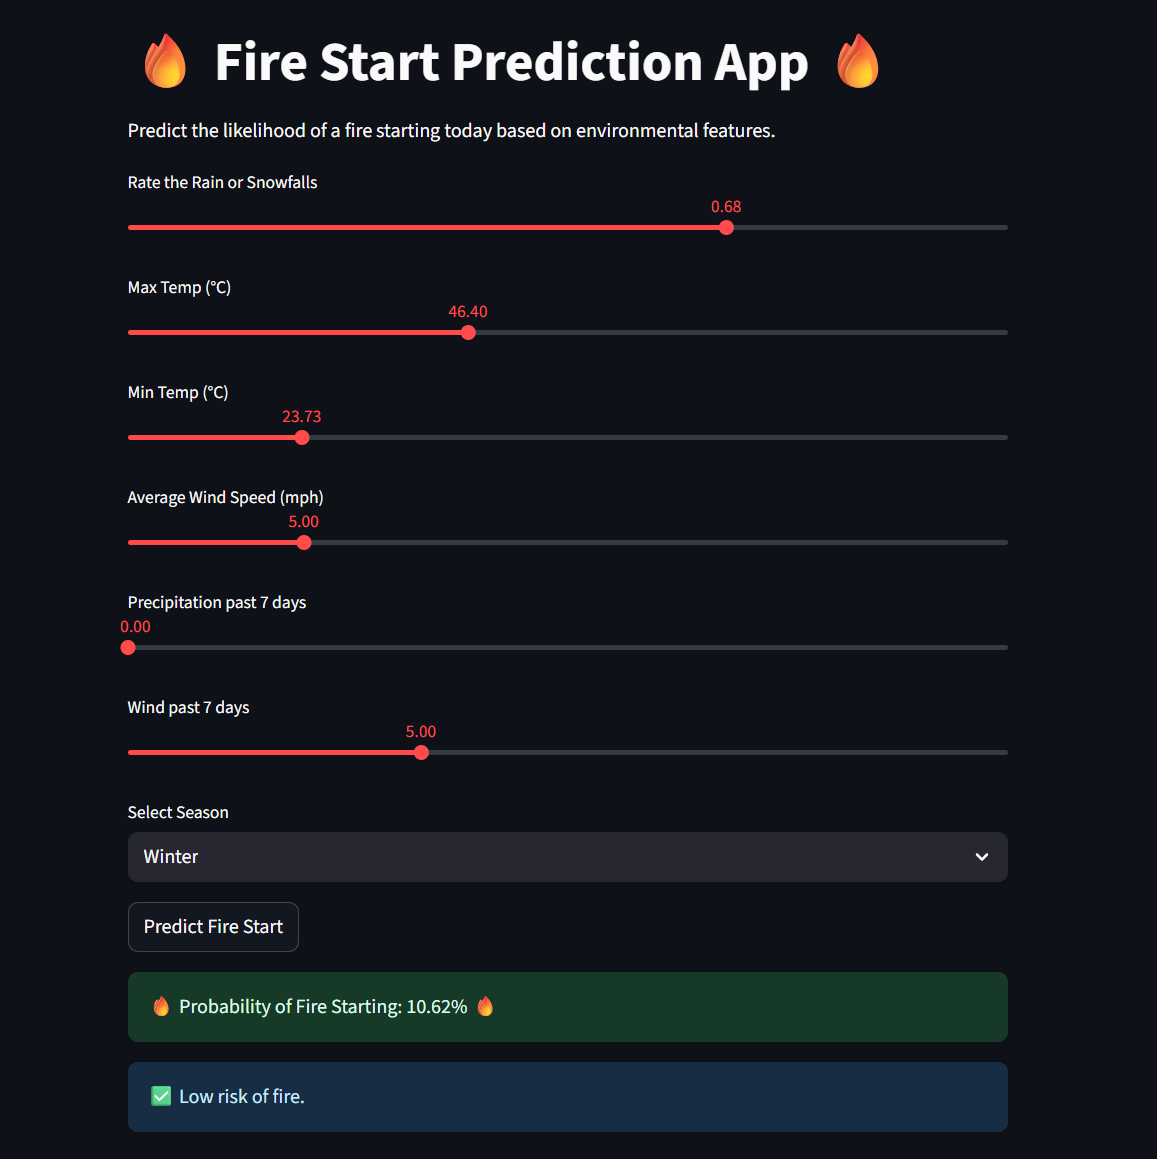Click the Low risk of fire message
The image size is (1157, 1159).
click(242, 1097)
